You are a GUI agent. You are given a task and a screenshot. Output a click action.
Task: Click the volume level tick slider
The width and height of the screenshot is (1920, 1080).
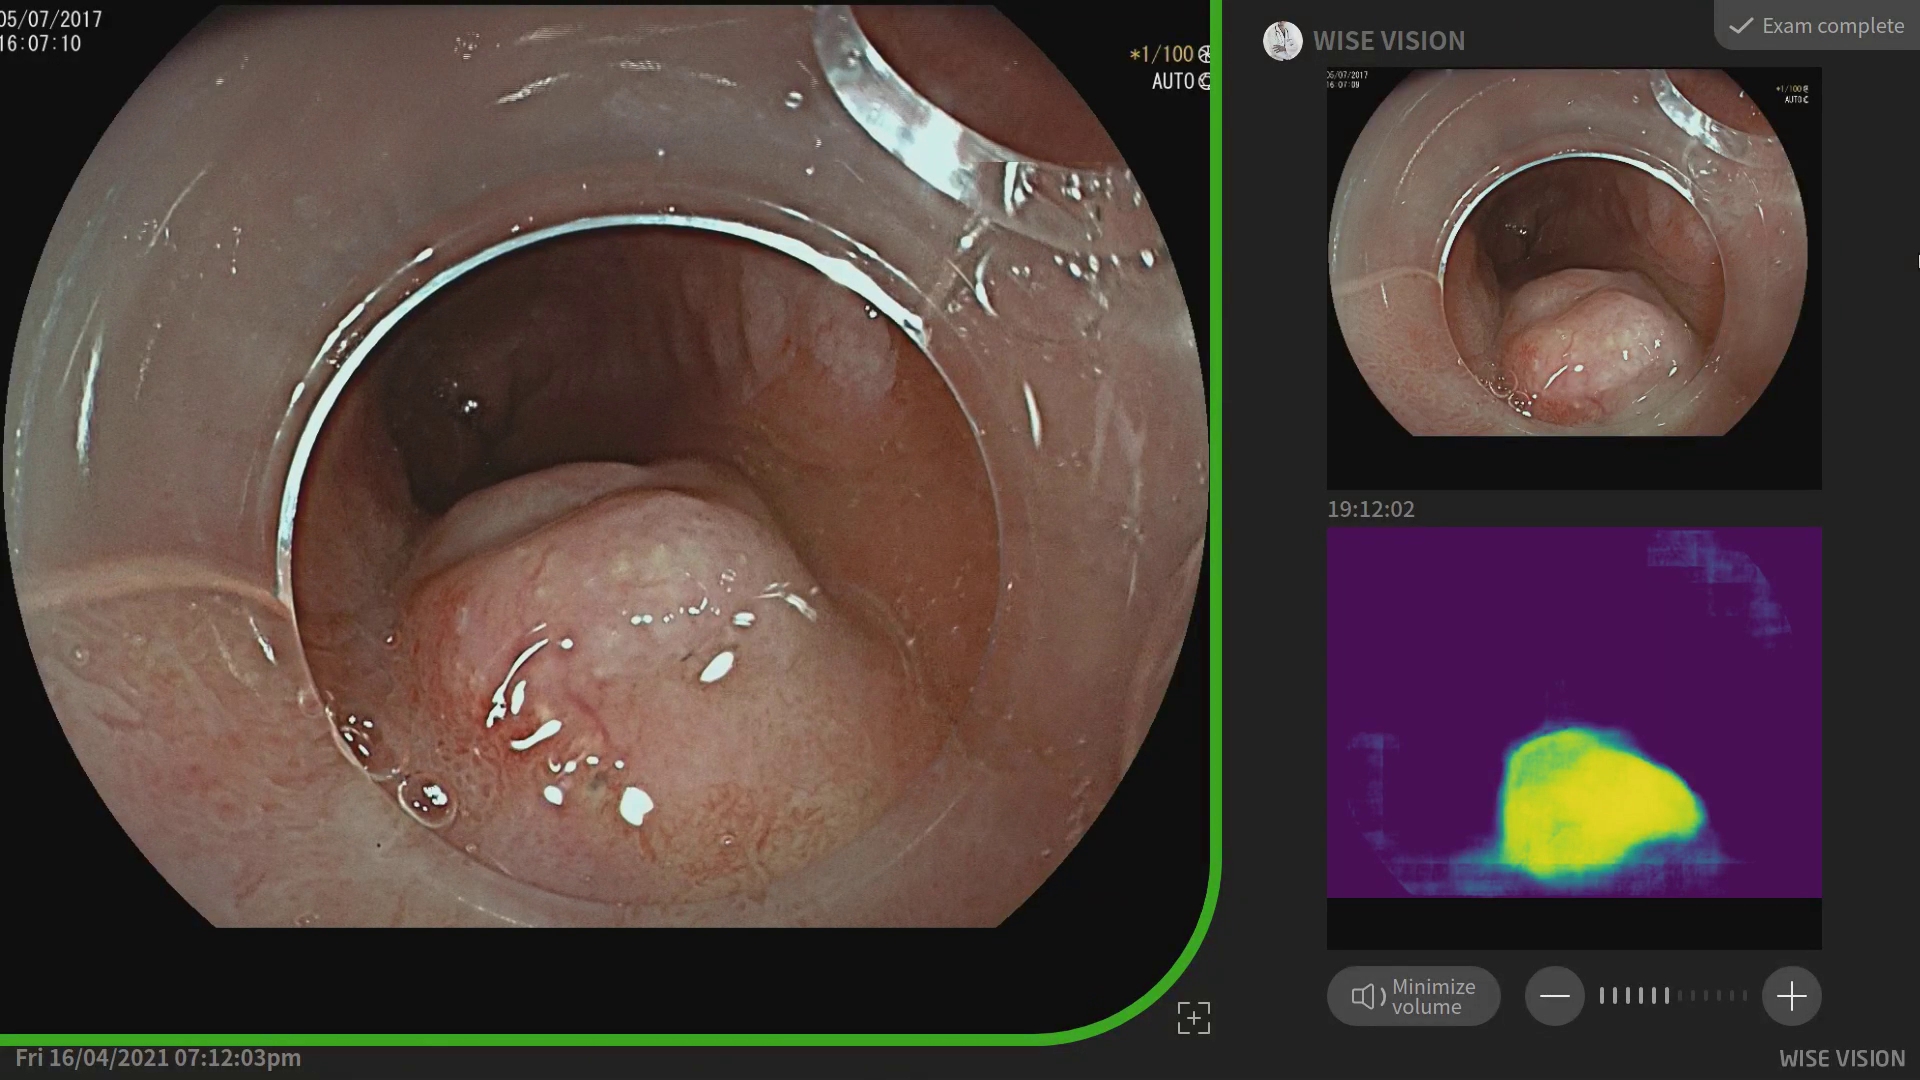tap(1673, 996)
